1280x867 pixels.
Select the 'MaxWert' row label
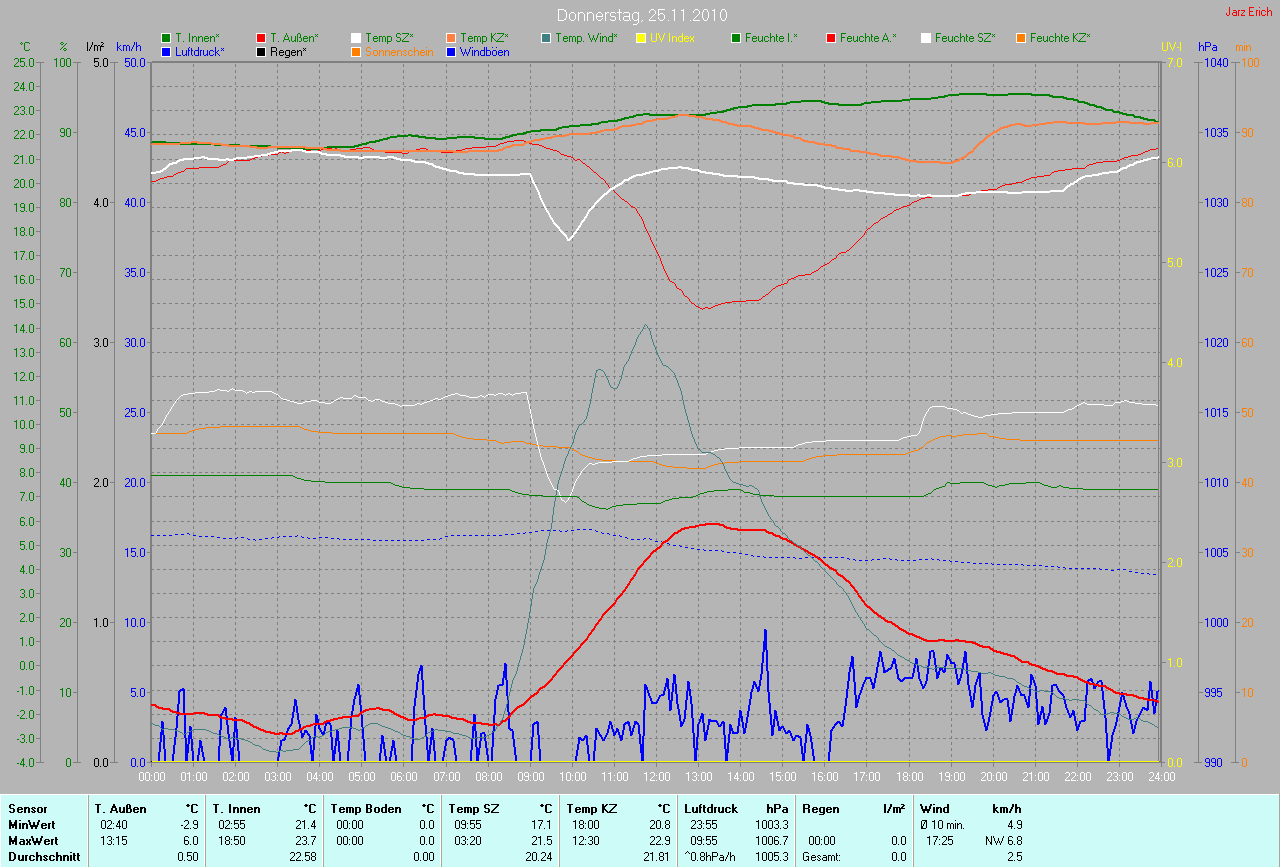pyautogui.click(x=34, y=841)
